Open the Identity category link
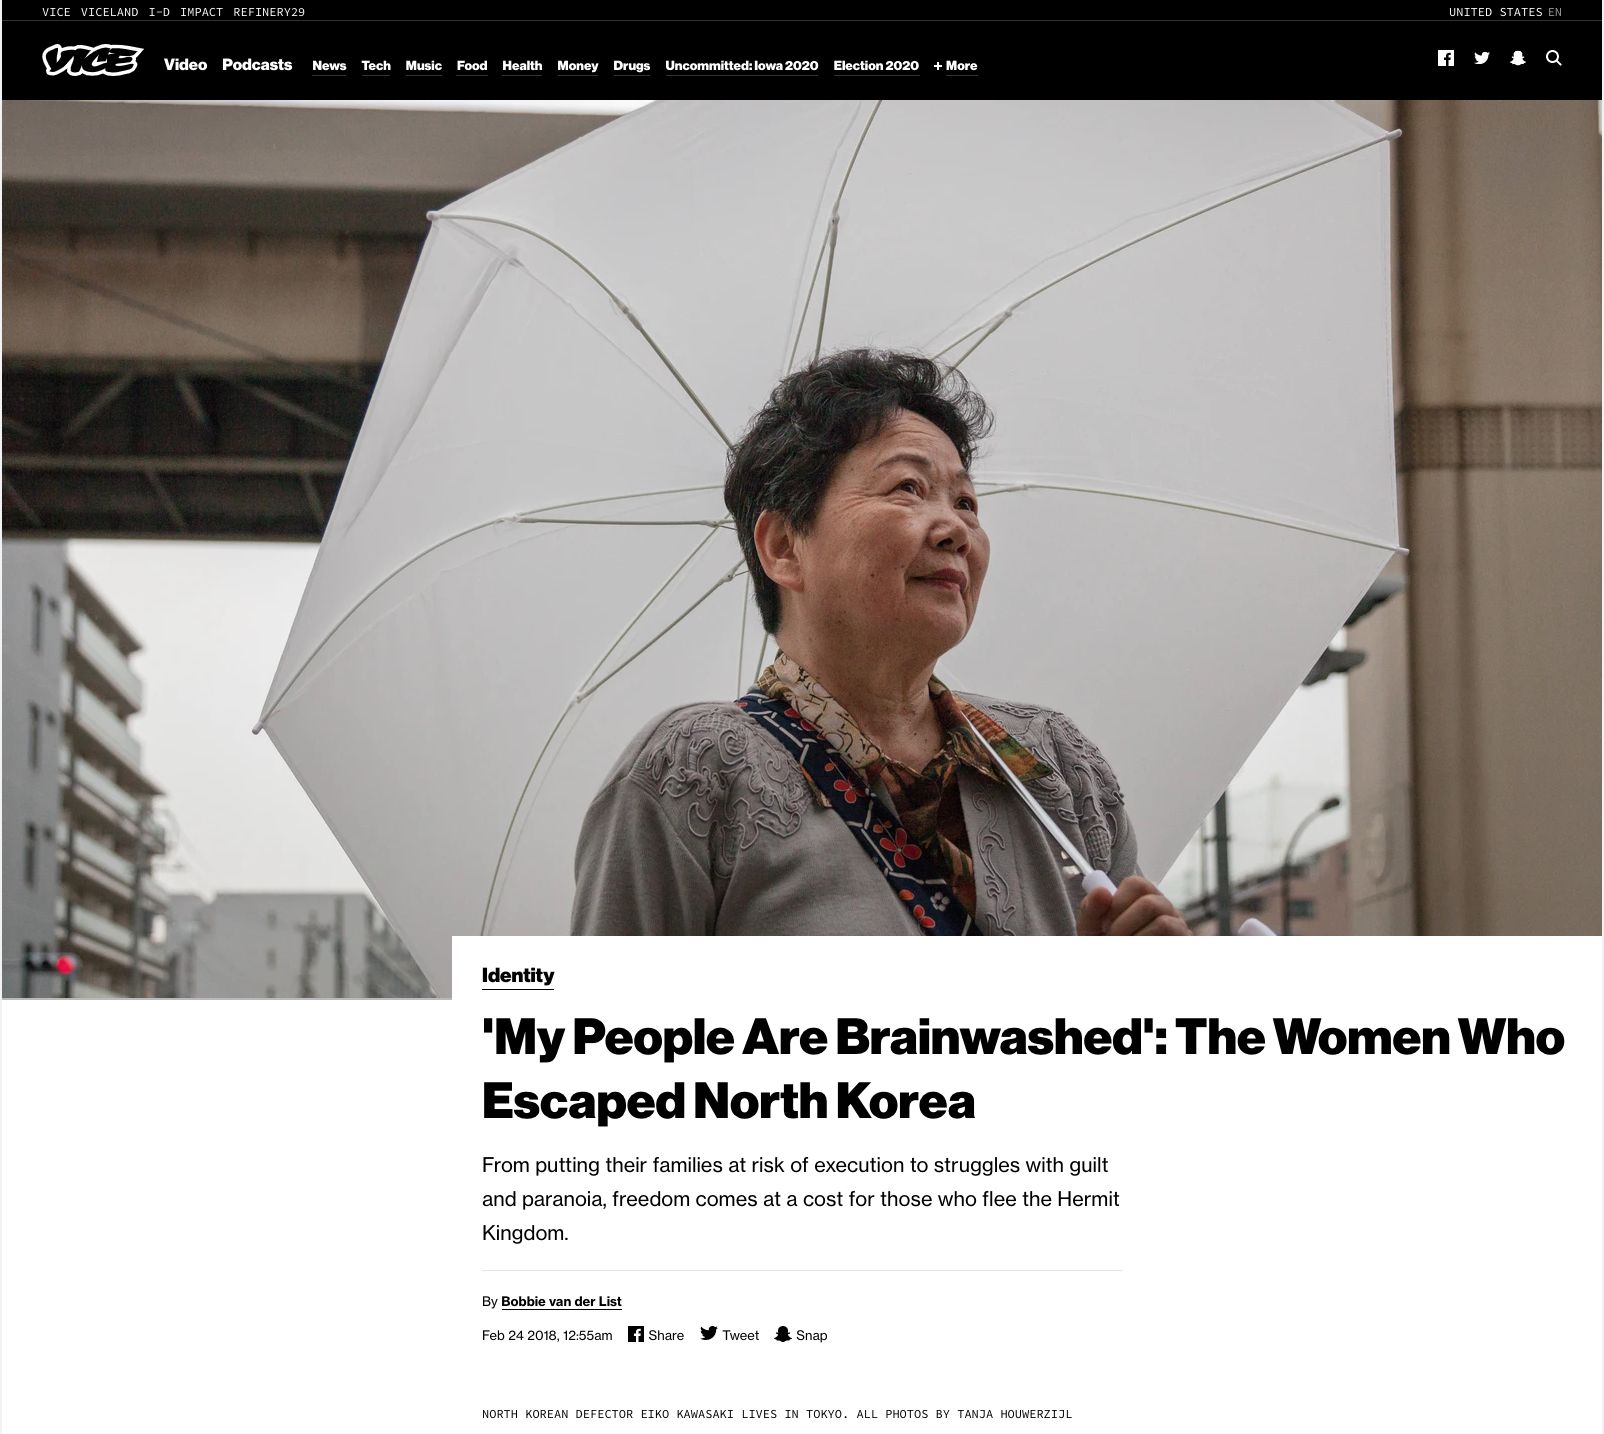 (x=518, y=976)
